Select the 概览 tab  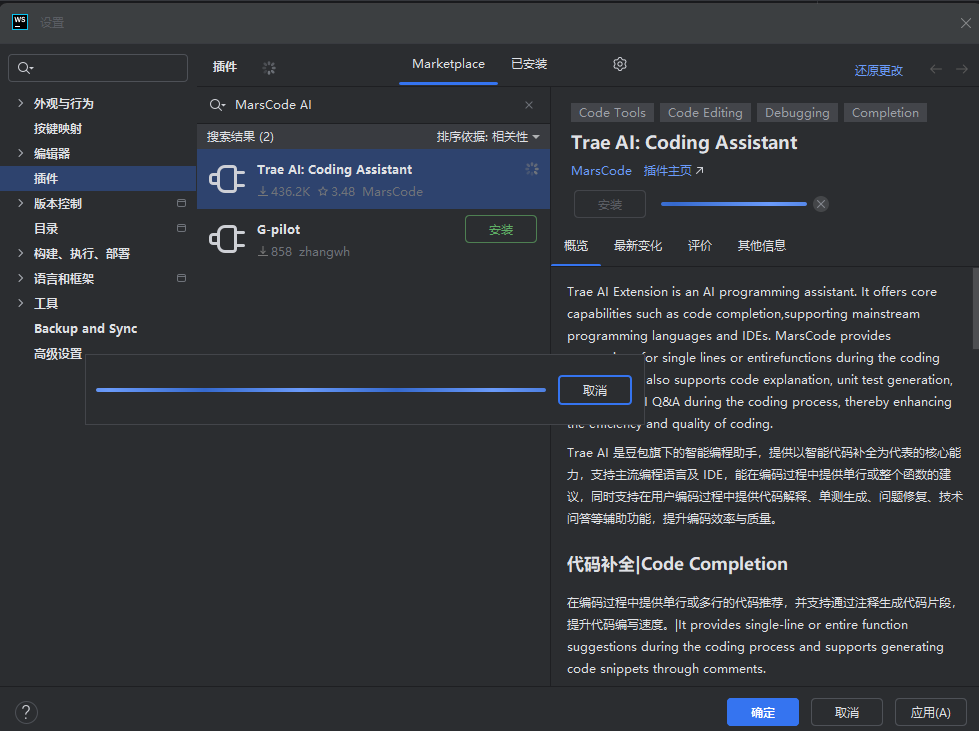[x=576, y=245]
